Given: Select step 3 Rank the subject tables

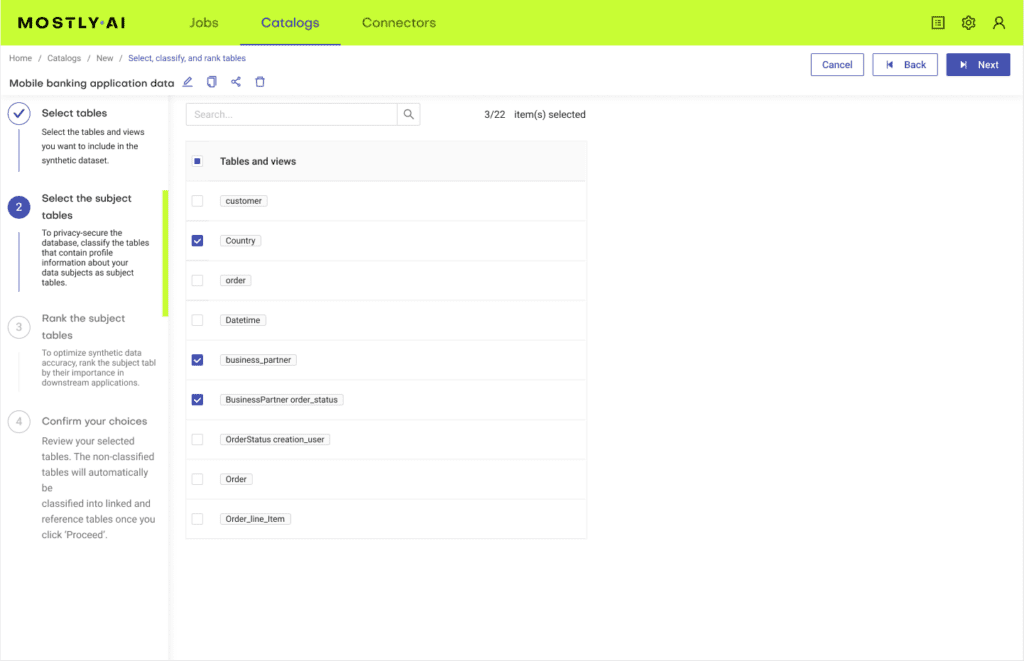Looking at the screenshot, I should click(83, 327).
